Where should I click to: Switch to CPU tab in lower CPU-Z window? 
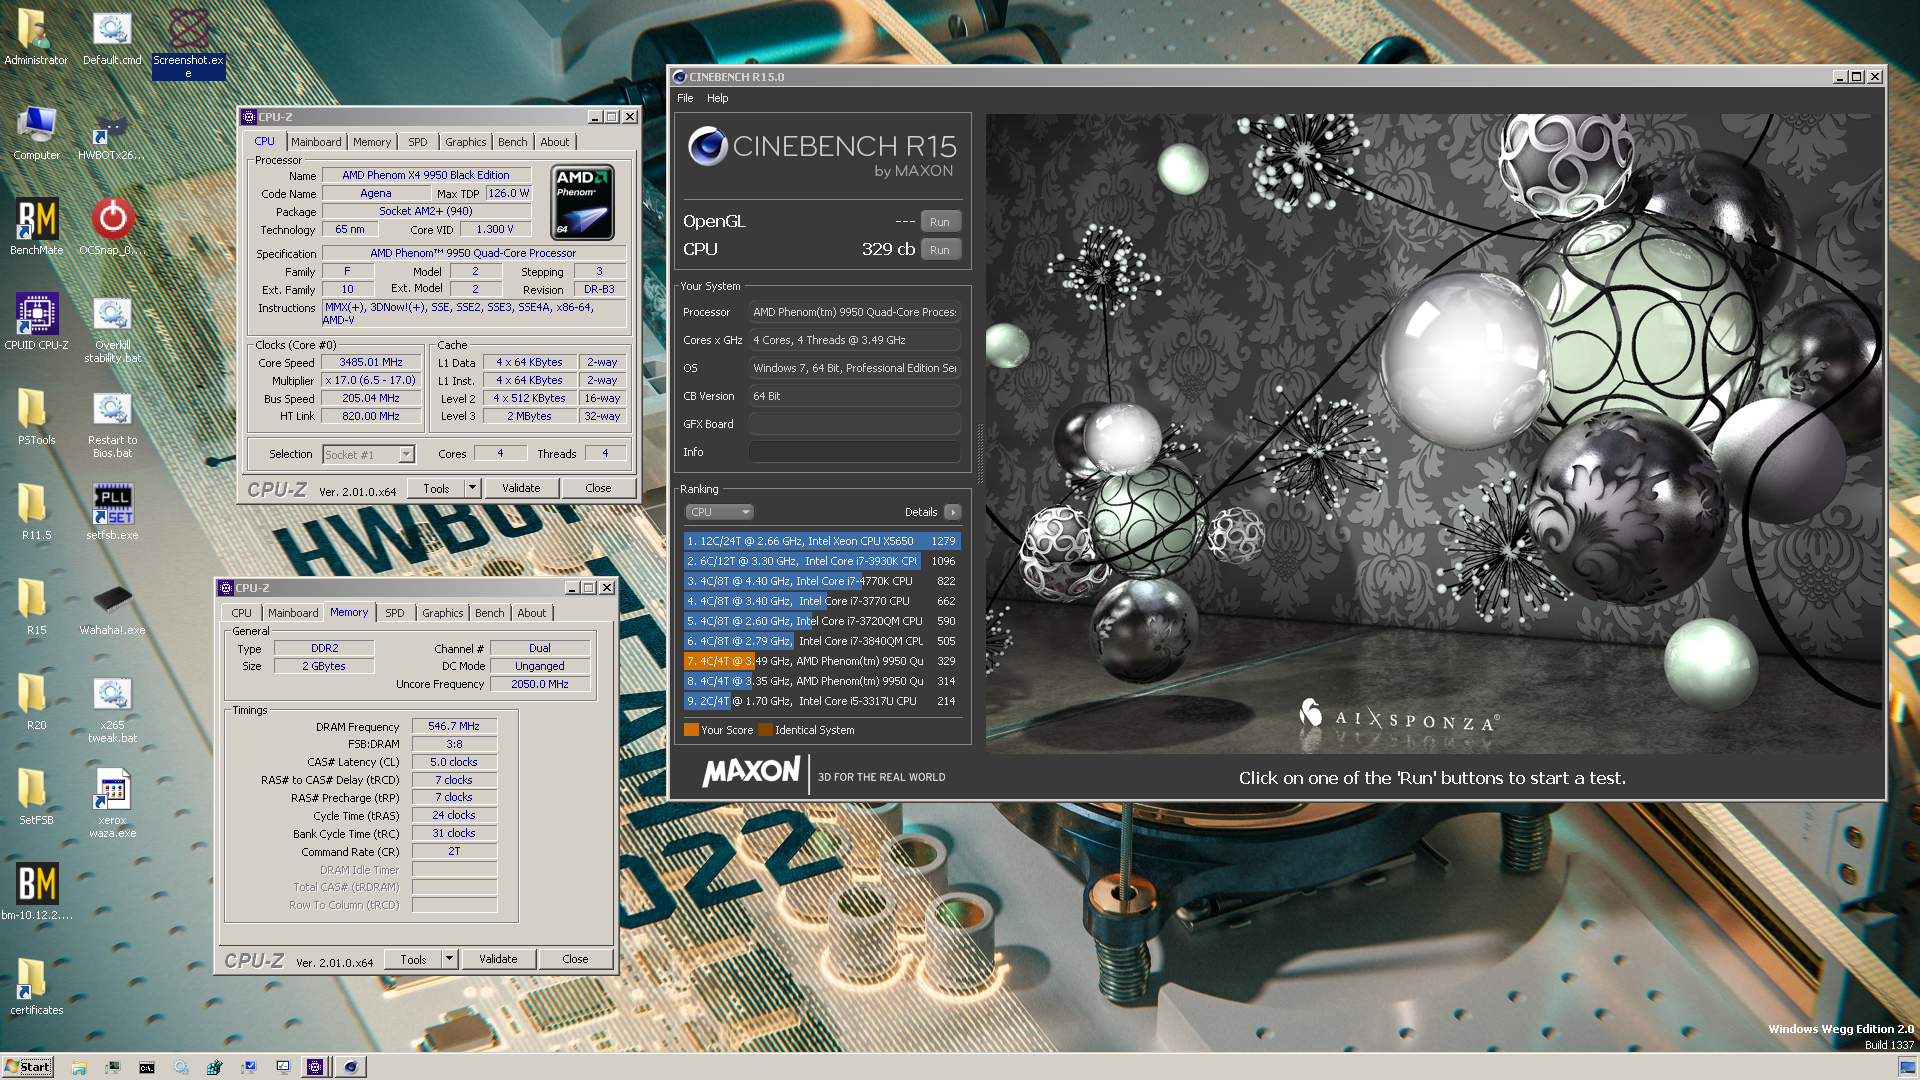point(241,613)
